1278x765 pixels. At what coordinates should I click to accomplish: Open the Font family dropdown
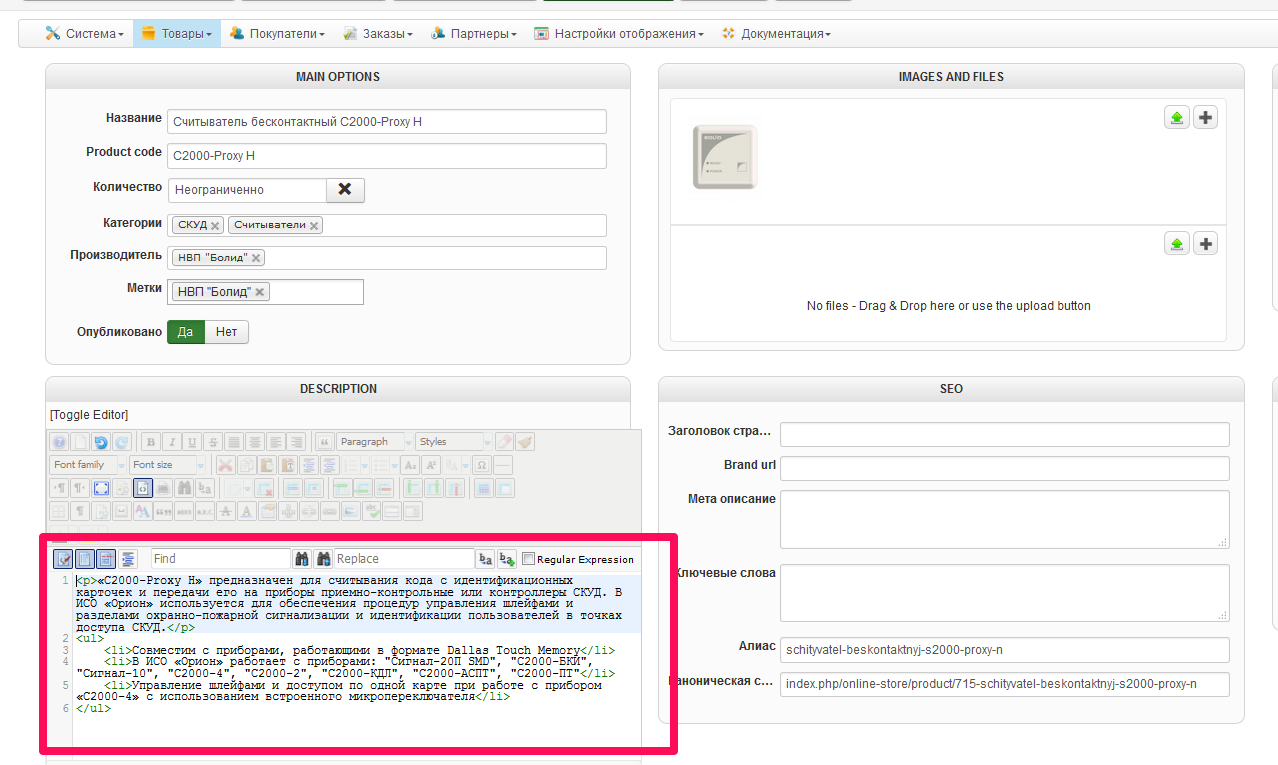click(88, 465)
